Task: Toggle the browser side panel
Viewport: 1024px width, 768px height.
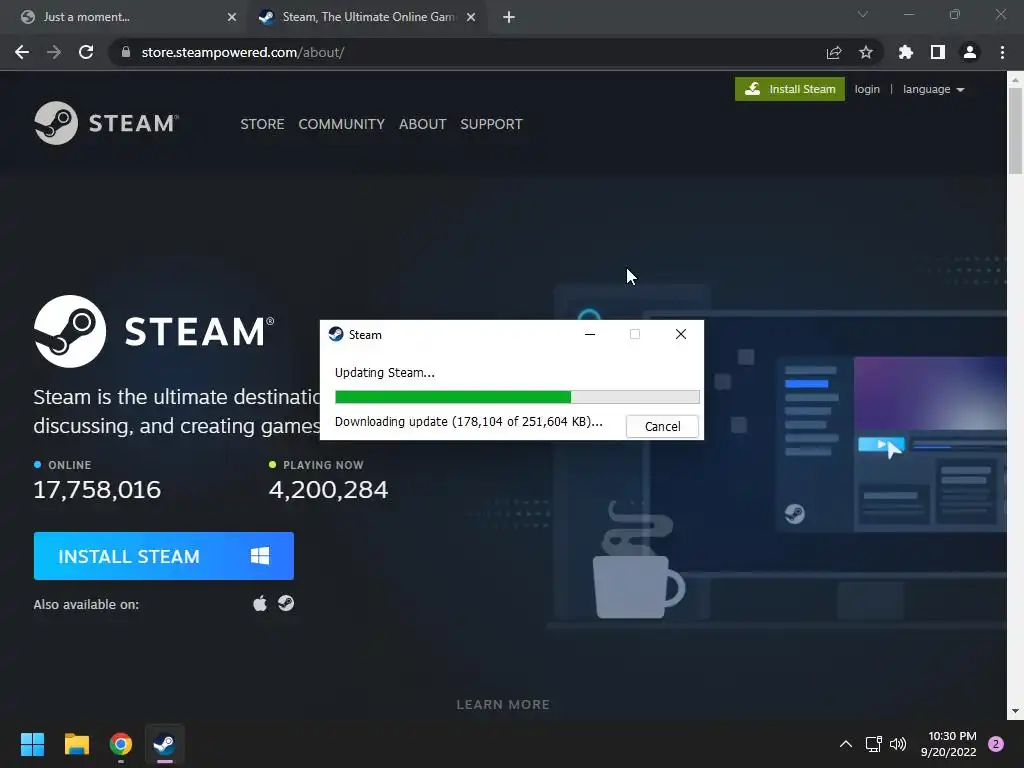Action: 938,52
